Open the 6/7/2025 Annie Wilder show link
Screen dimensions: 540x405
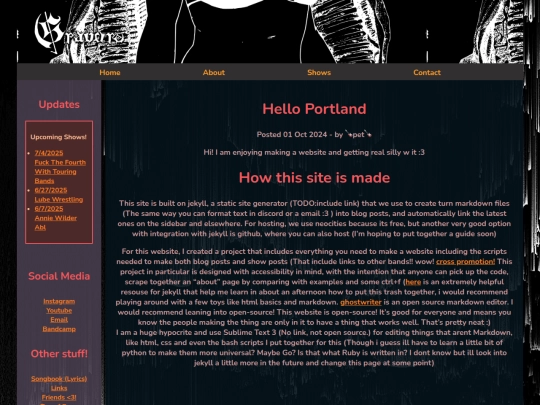pos(55,218)
